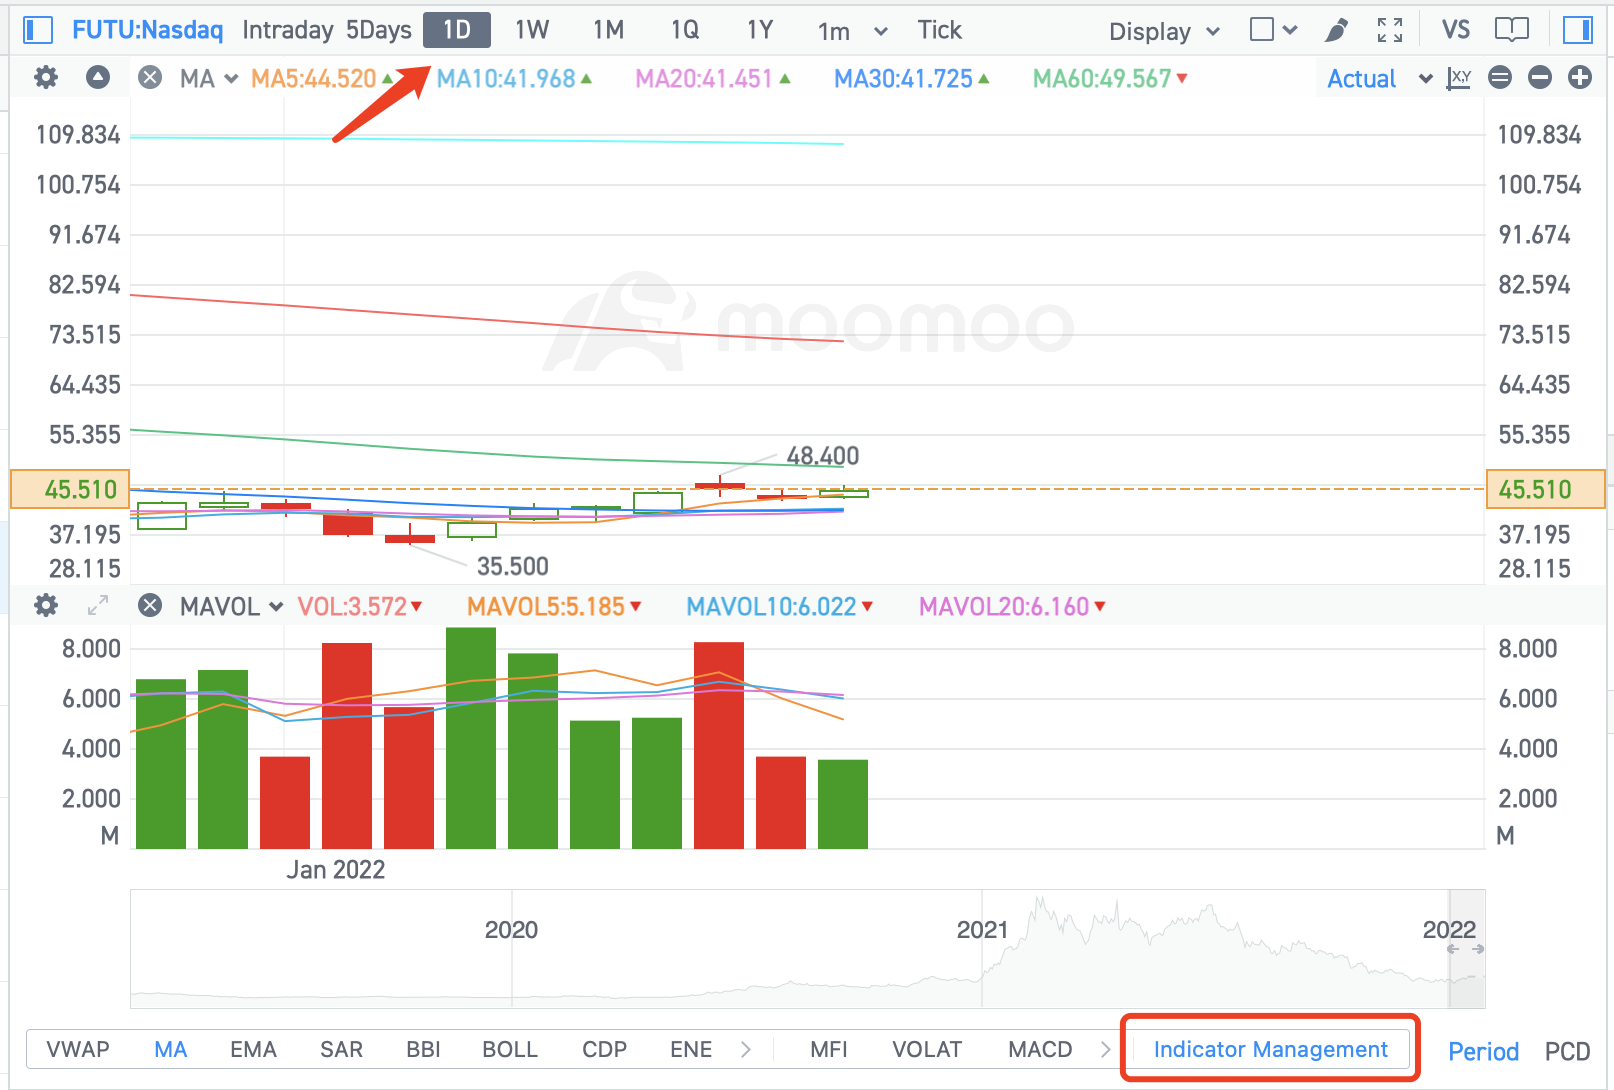
Task: Zoom in chart with plus icon
Action: pyautogui.click(x=1580, y=77)
